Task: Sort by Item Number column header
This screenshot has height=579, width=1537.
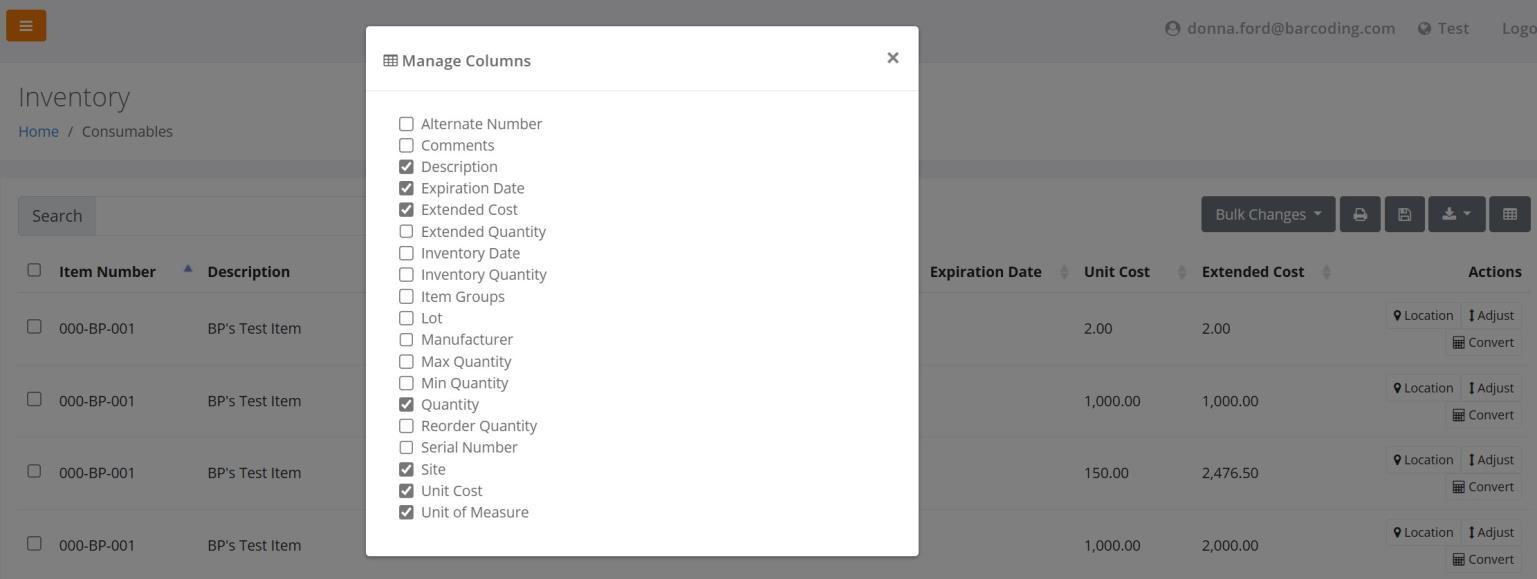Action: tap(107, 272)
